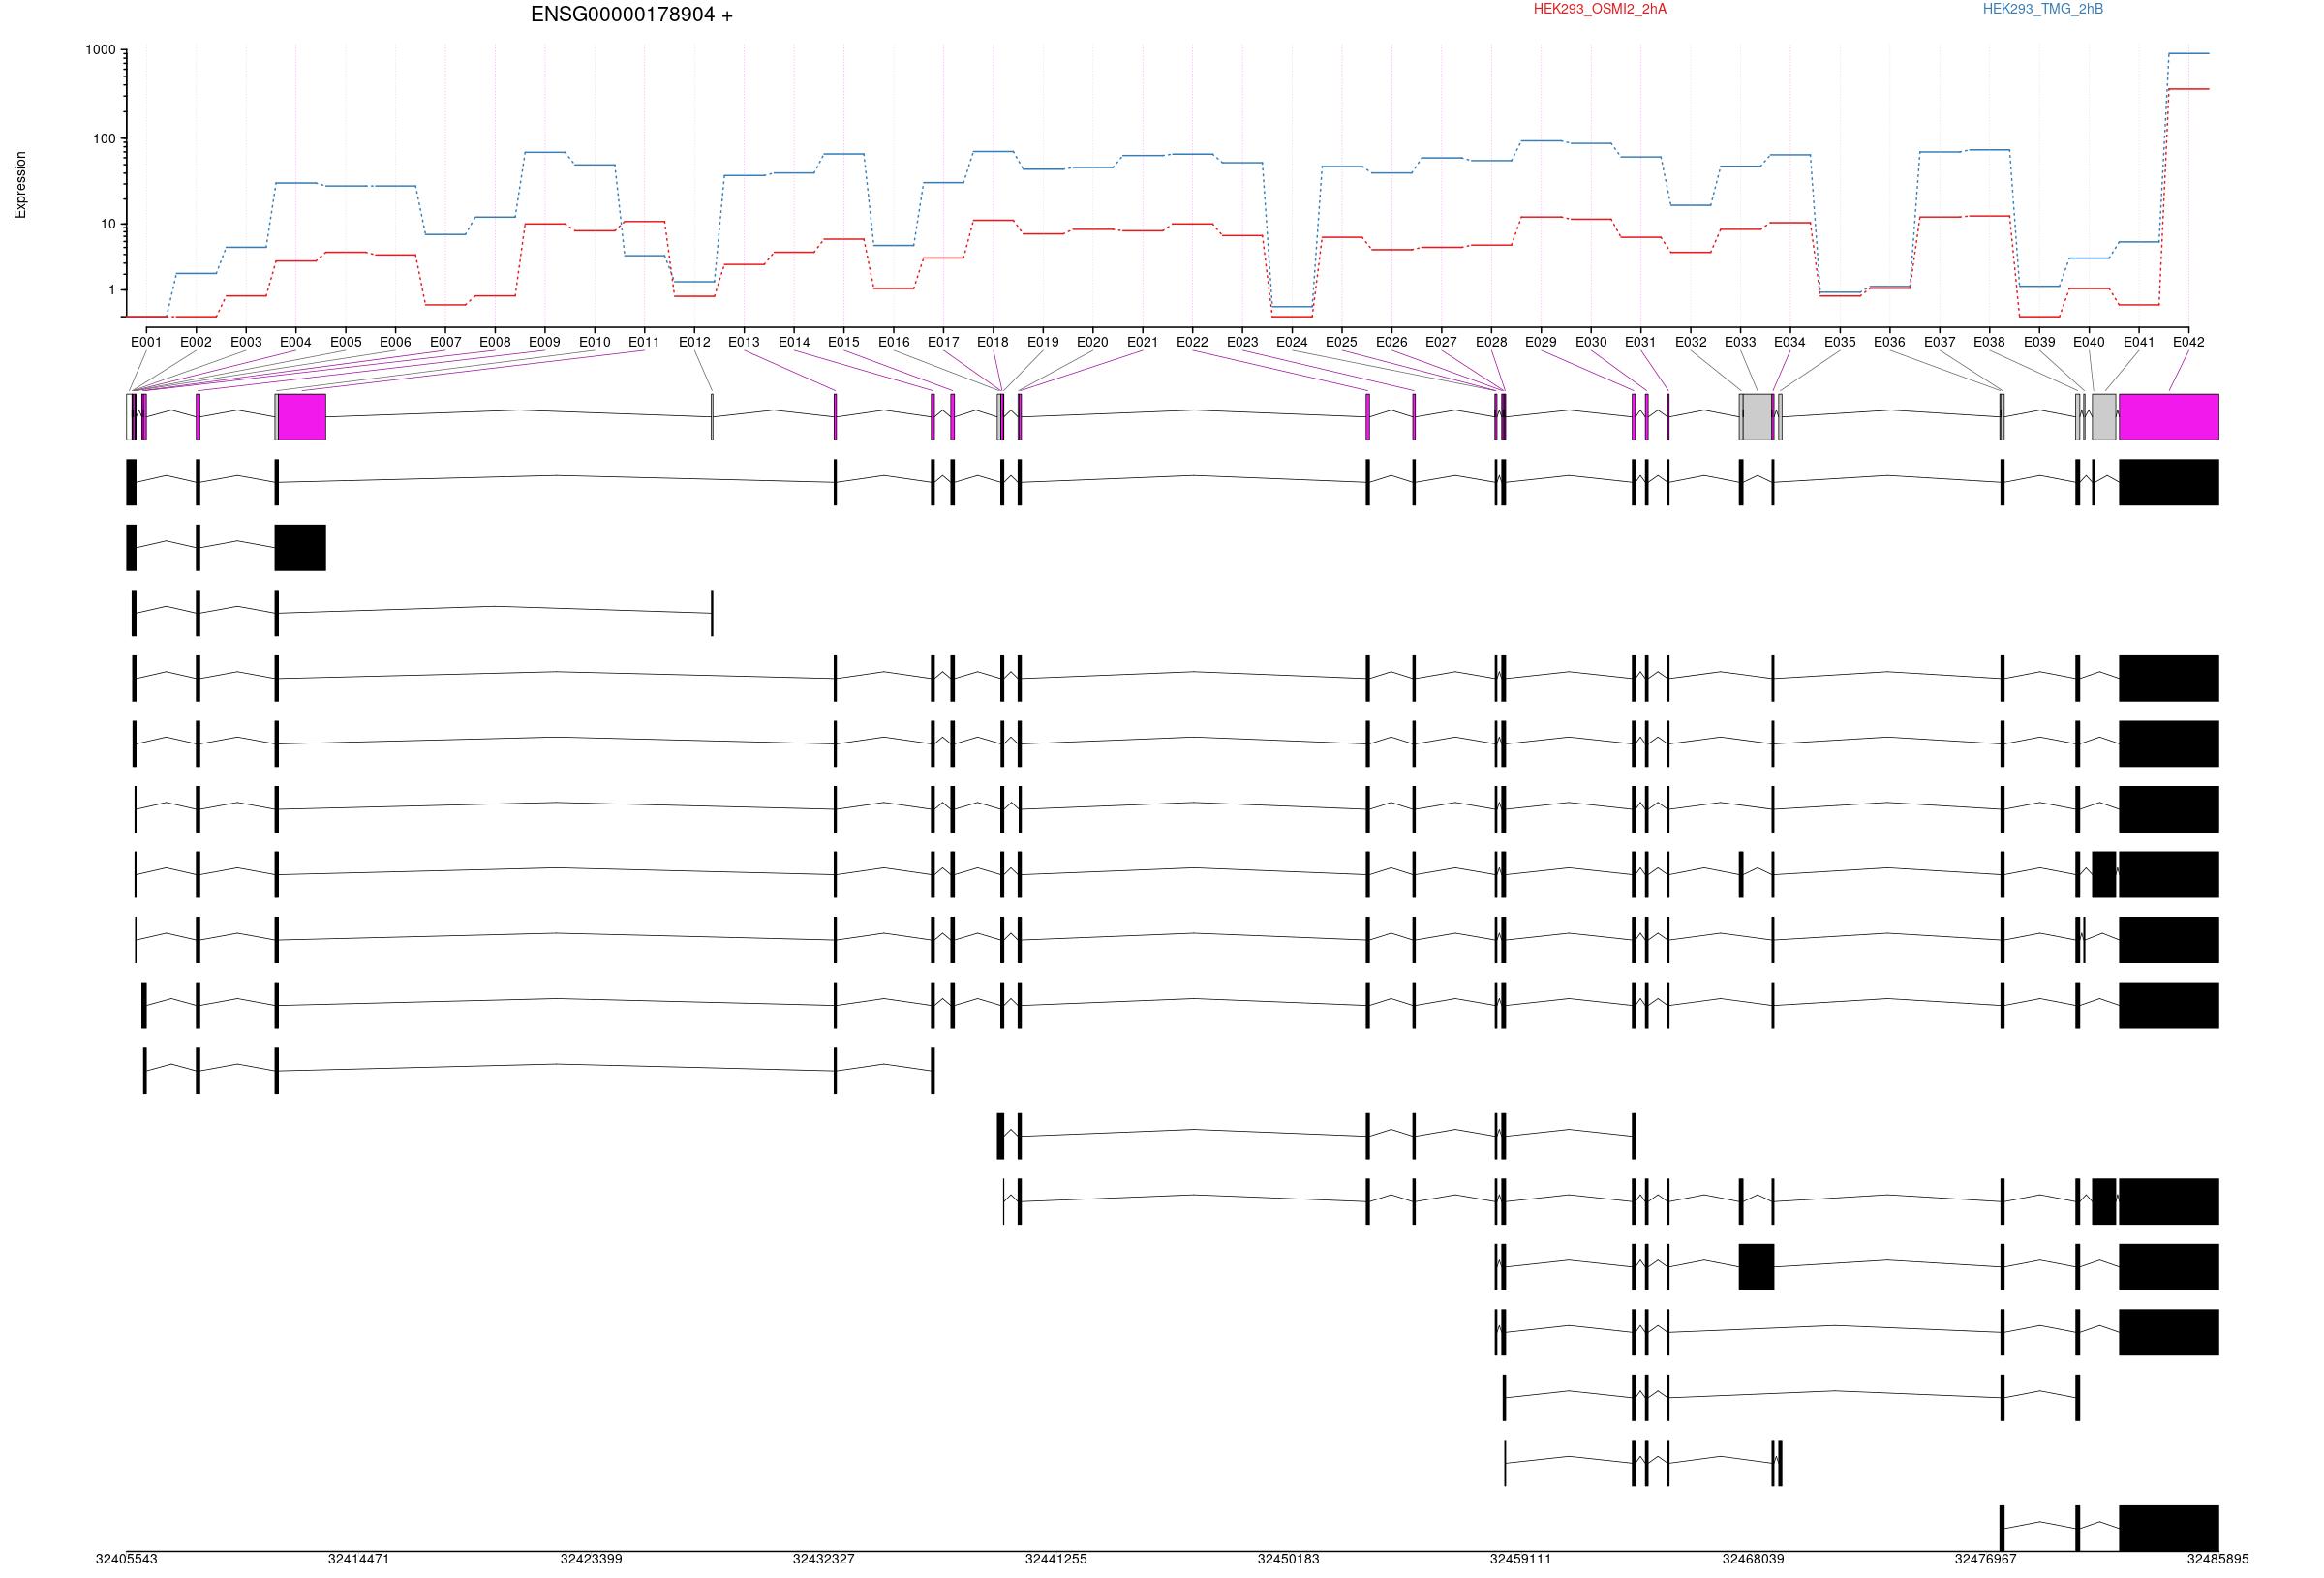
Task: Click exon label E025
Action: tap(1341, 342)
